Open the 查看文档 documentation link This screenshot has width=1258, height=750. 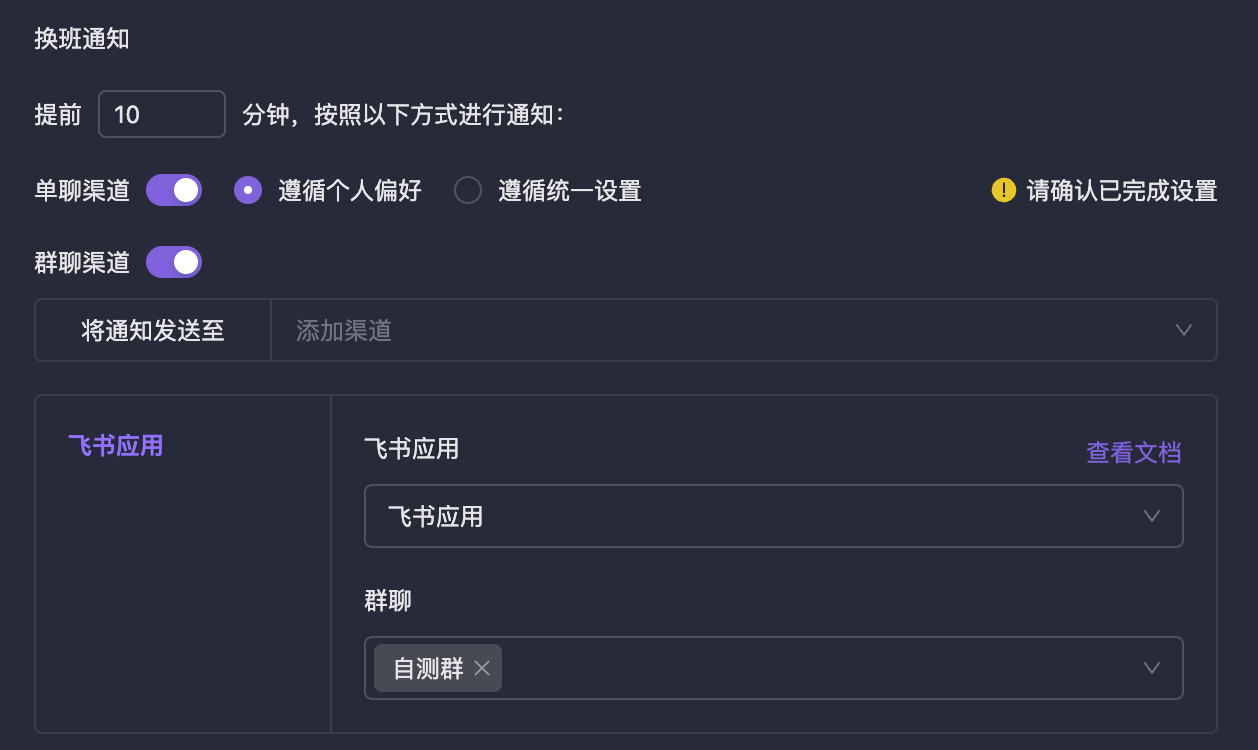1133,451
